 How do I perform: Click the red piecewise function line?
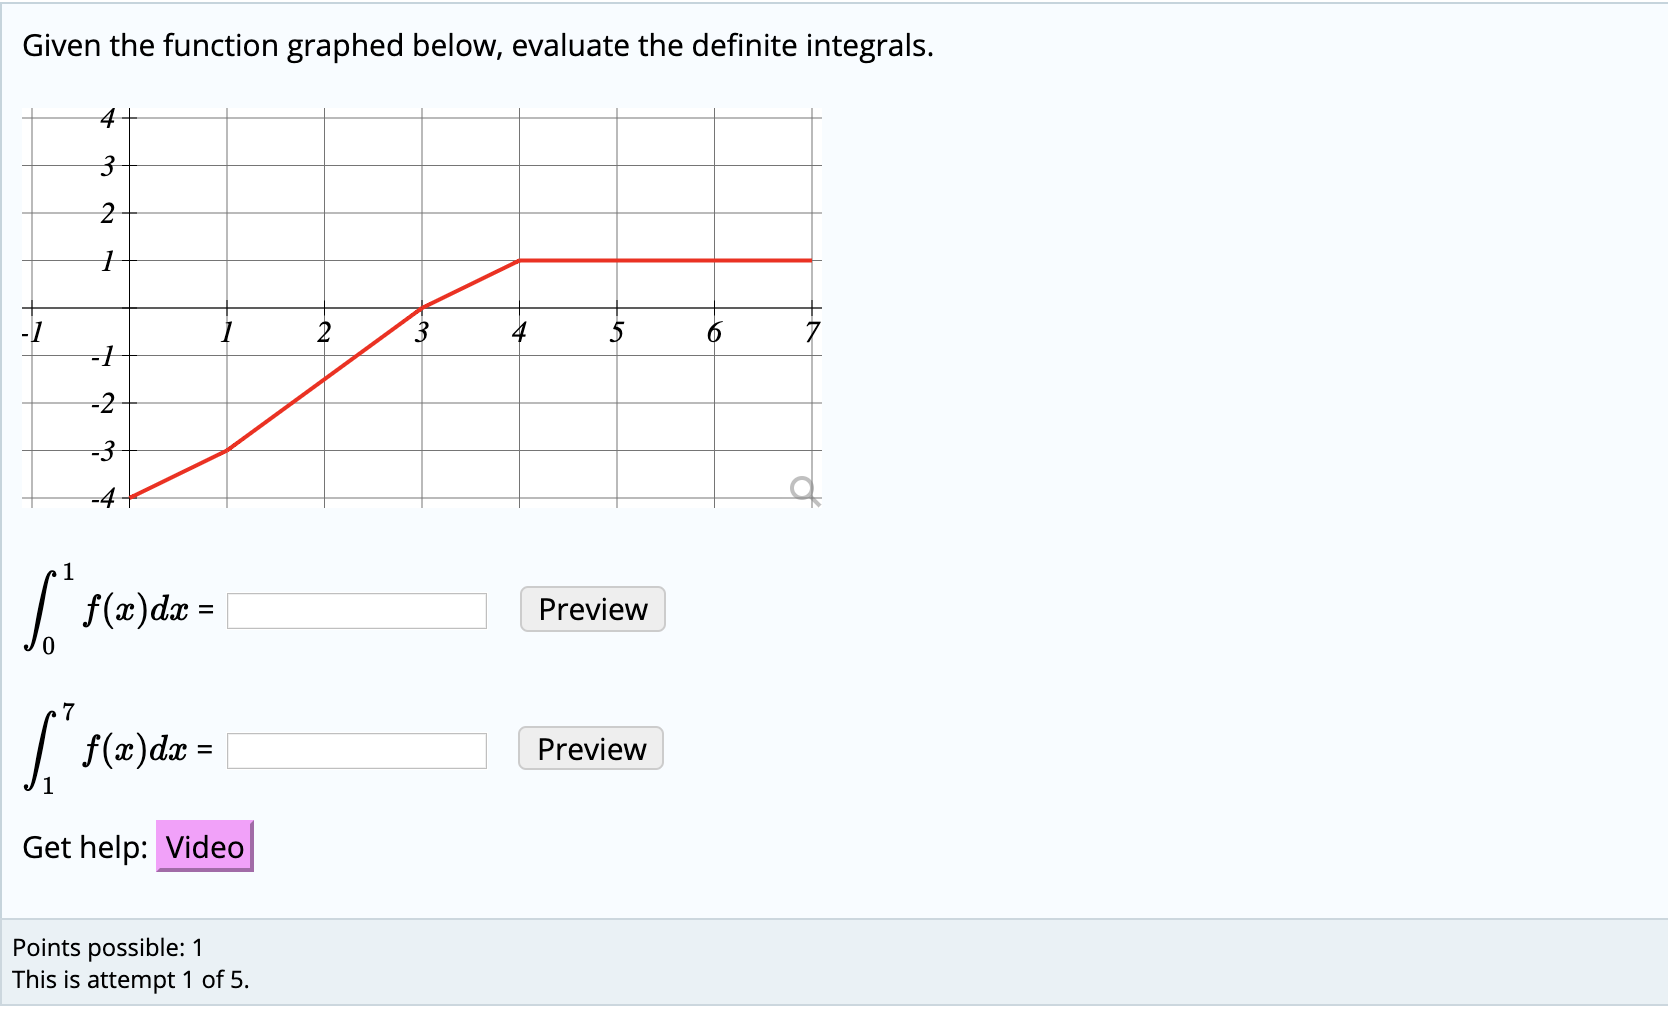click(650, 261)
